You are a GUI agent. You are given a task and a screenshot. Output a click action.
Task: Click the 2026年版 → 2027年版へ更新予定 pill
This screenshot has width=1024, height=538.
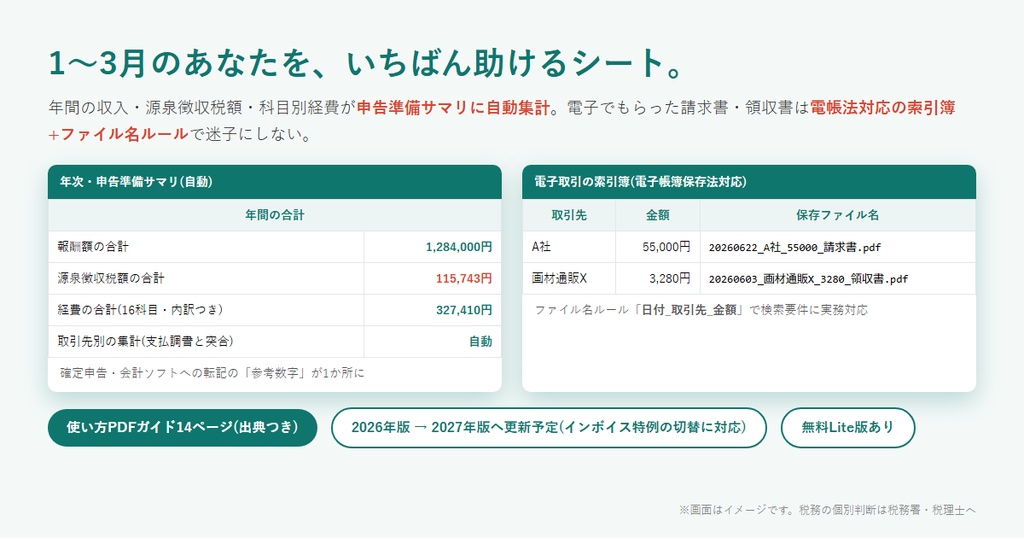(549, 428)
